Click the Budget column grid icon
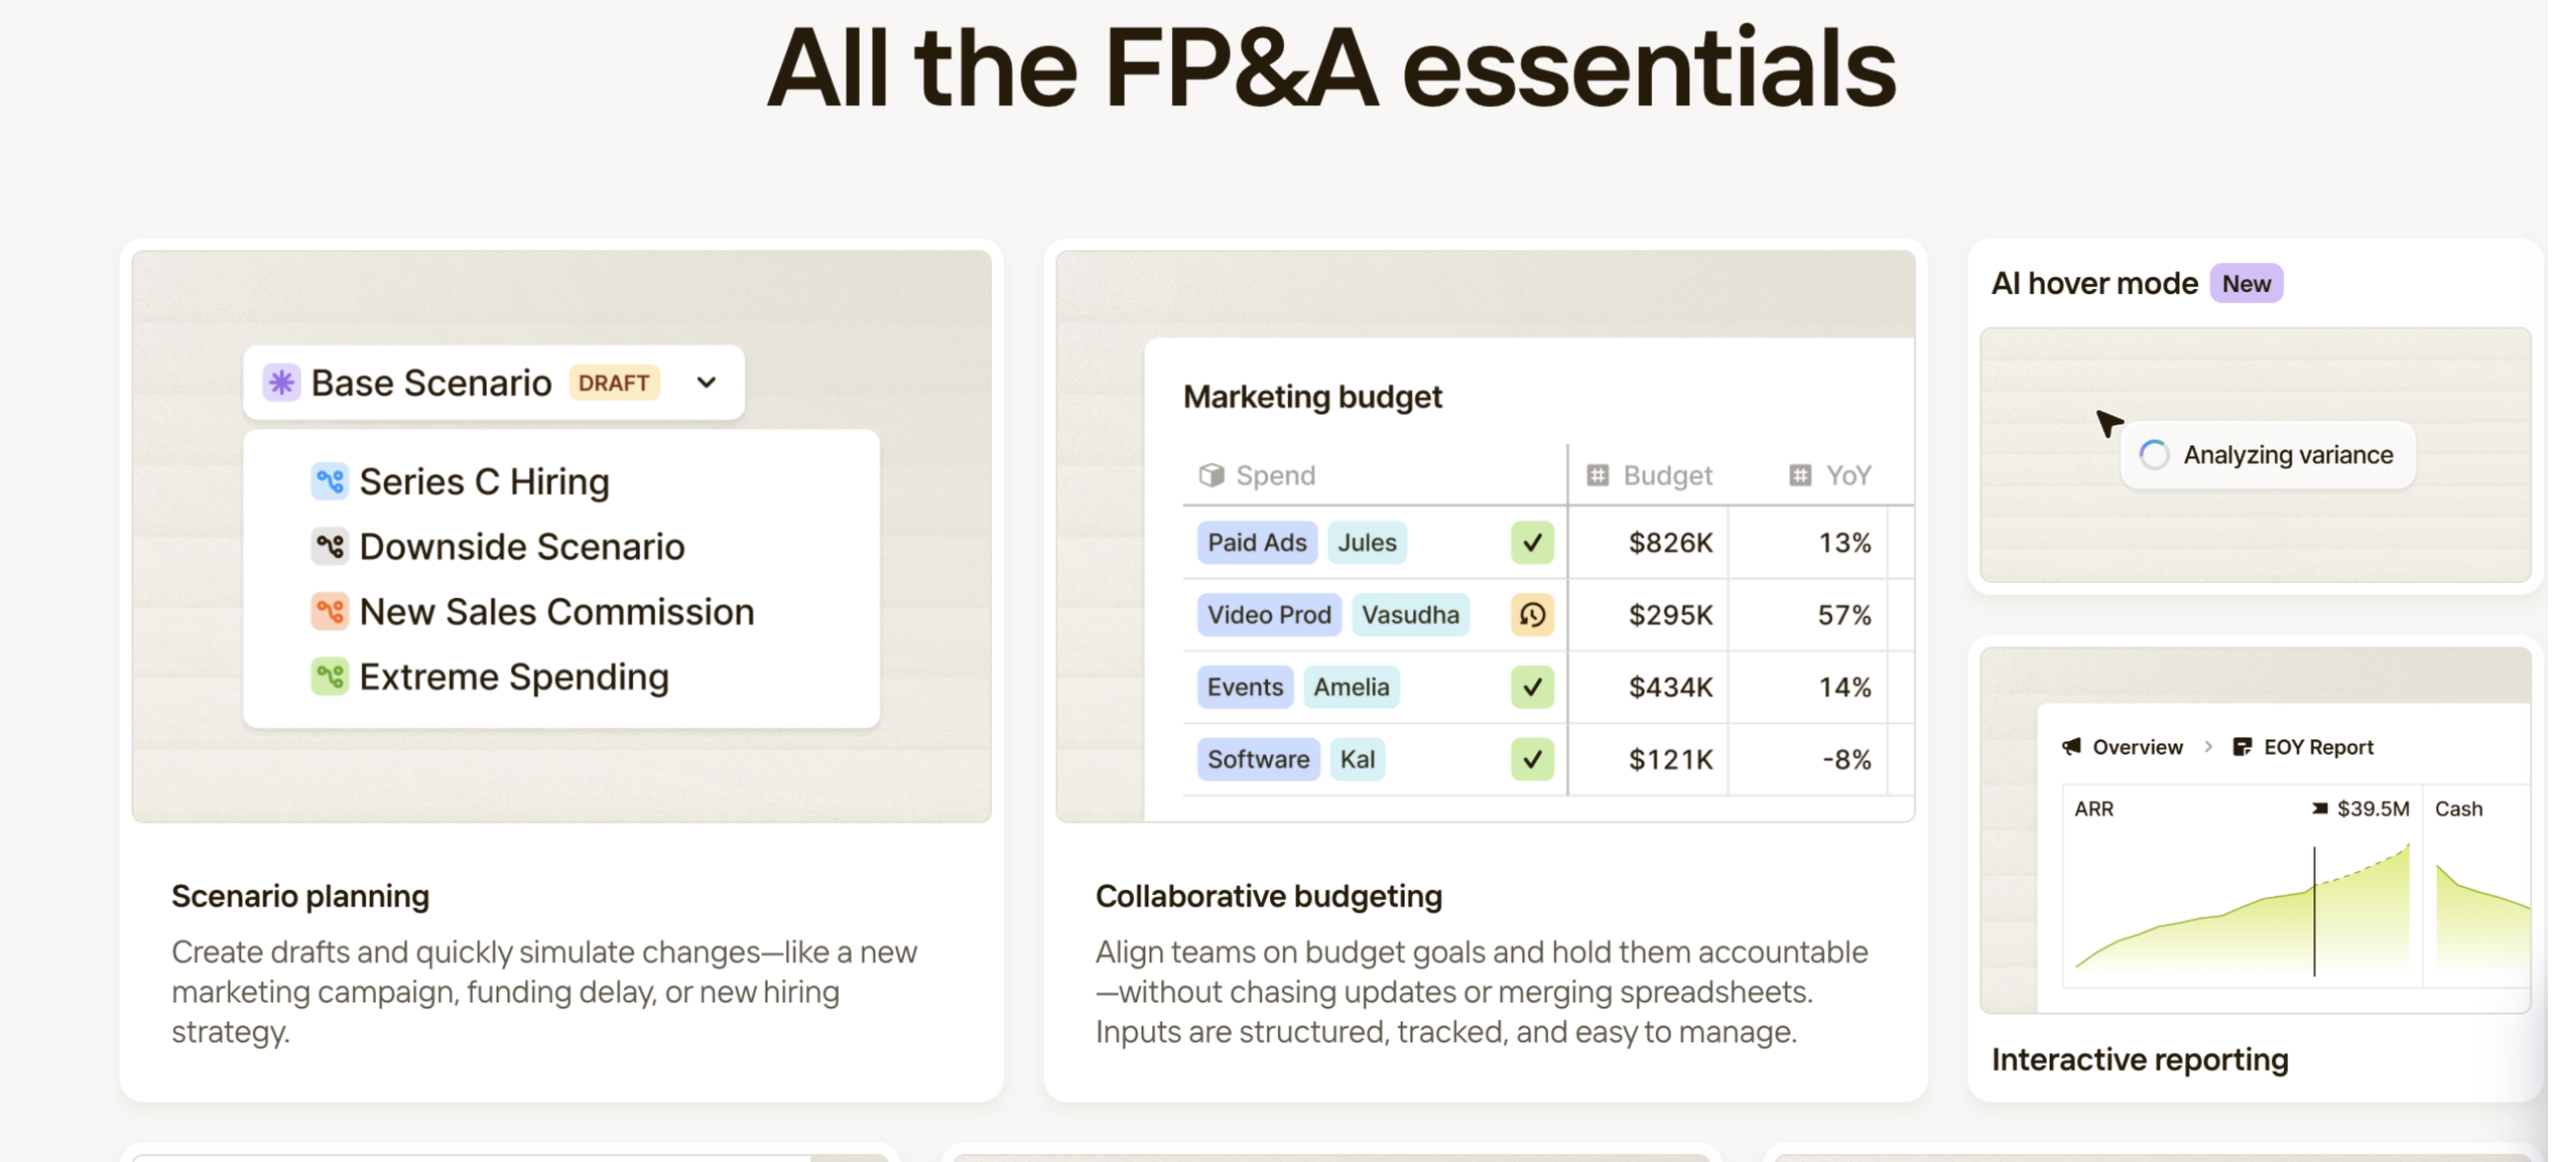 pyautogui.click(x=1597, y=475)
